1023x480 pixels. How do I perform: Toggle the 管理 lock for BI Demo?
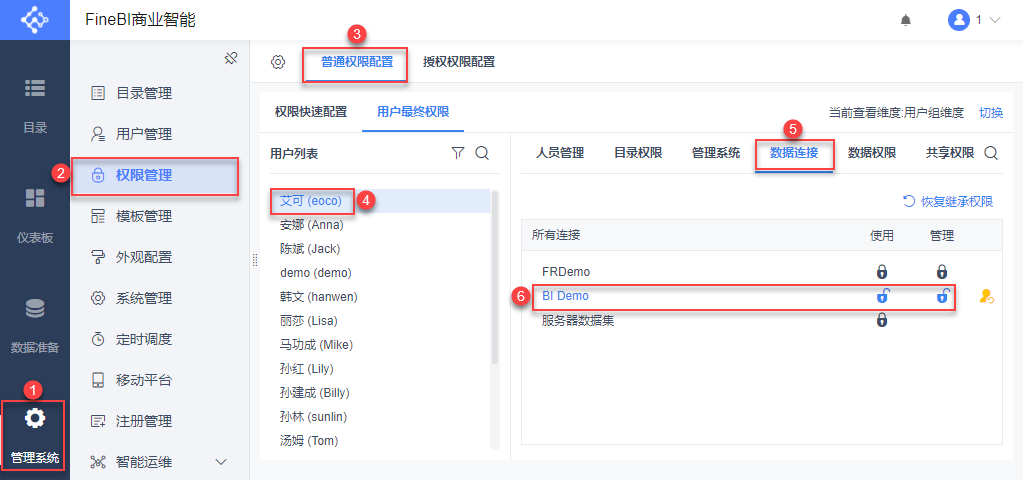click(942, 296)
